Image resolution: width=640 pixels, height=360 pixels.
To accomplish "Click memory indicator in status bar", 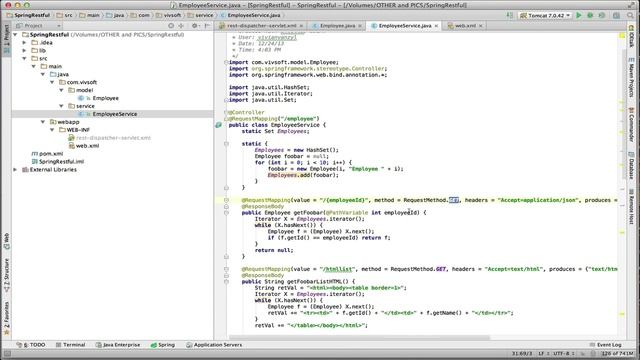I will coord(617,353).
